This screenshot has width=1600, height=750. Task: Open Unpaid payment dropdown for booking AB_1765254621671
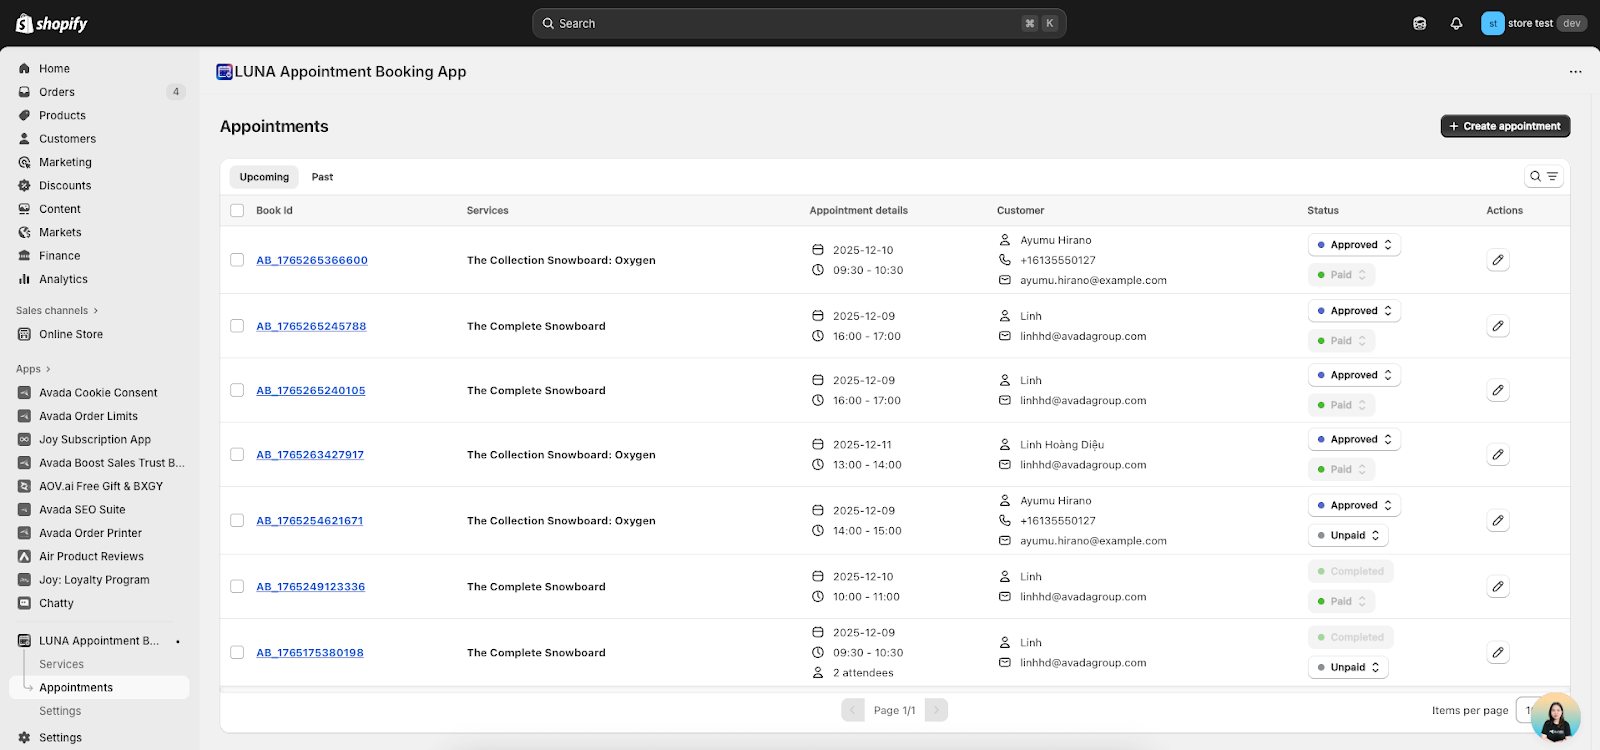(x=1348, y=536)
